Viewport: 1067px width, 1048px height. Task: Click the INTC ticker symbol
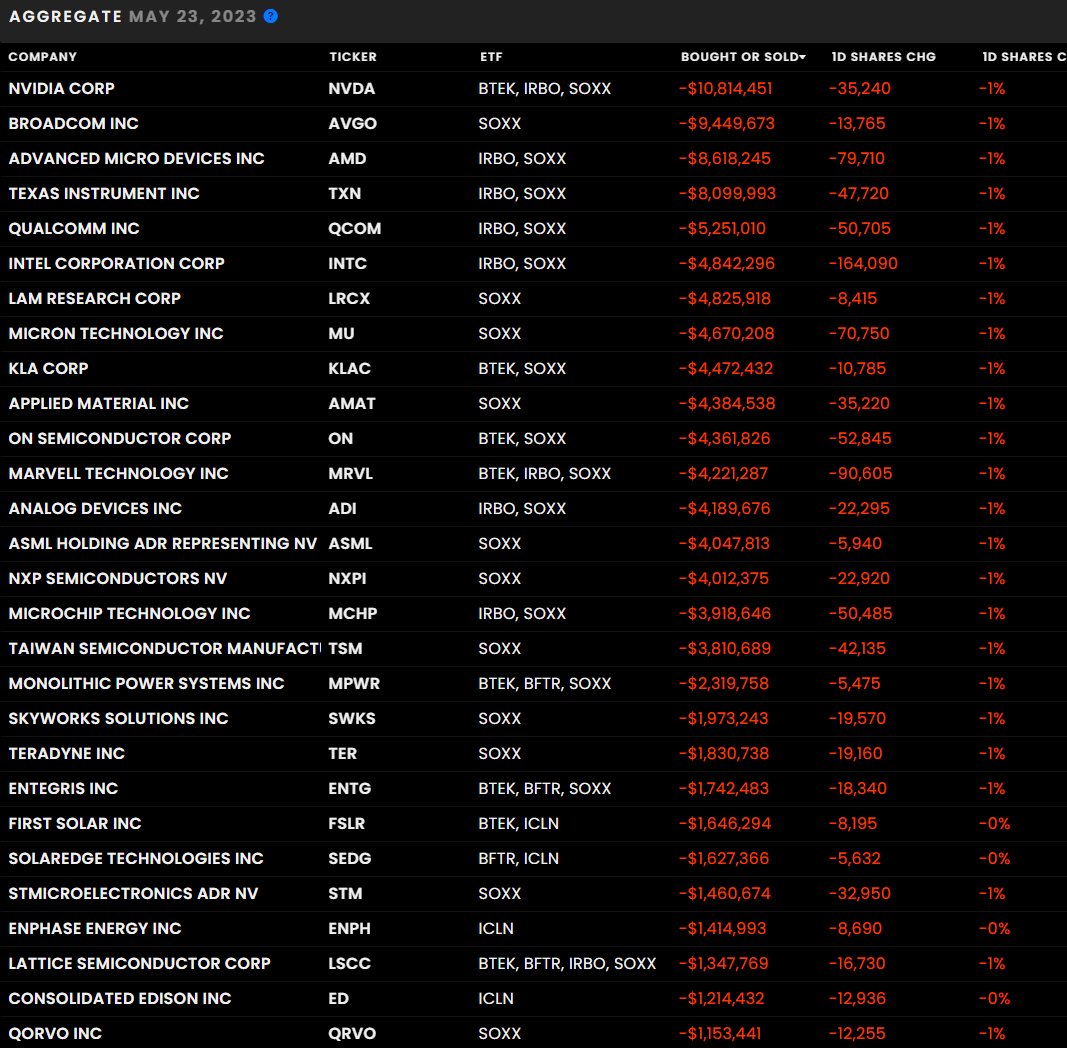pos(348,263)
